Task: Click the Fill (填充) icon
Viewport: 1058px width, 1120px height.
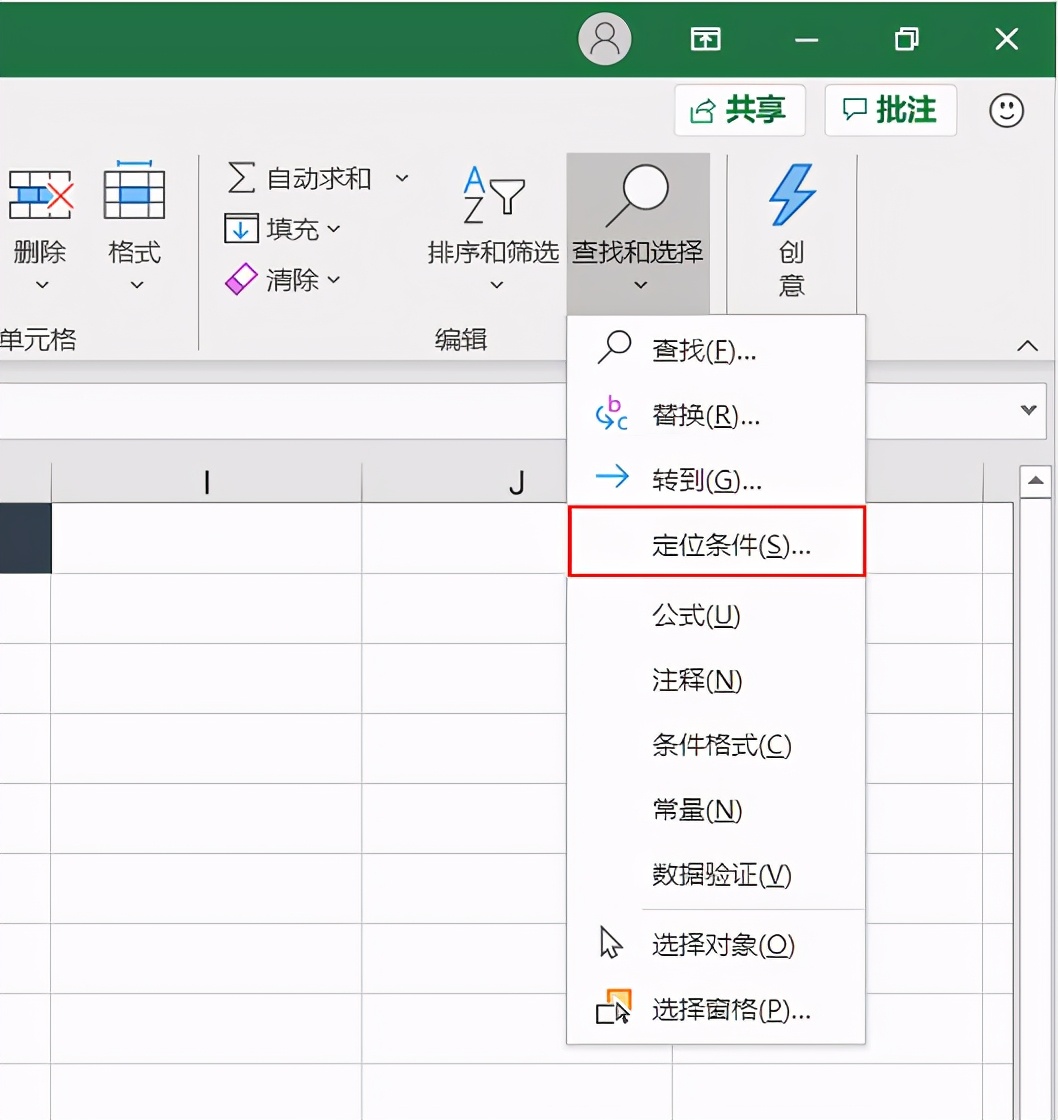Action: pyautogui.click(x=240, y=229)
